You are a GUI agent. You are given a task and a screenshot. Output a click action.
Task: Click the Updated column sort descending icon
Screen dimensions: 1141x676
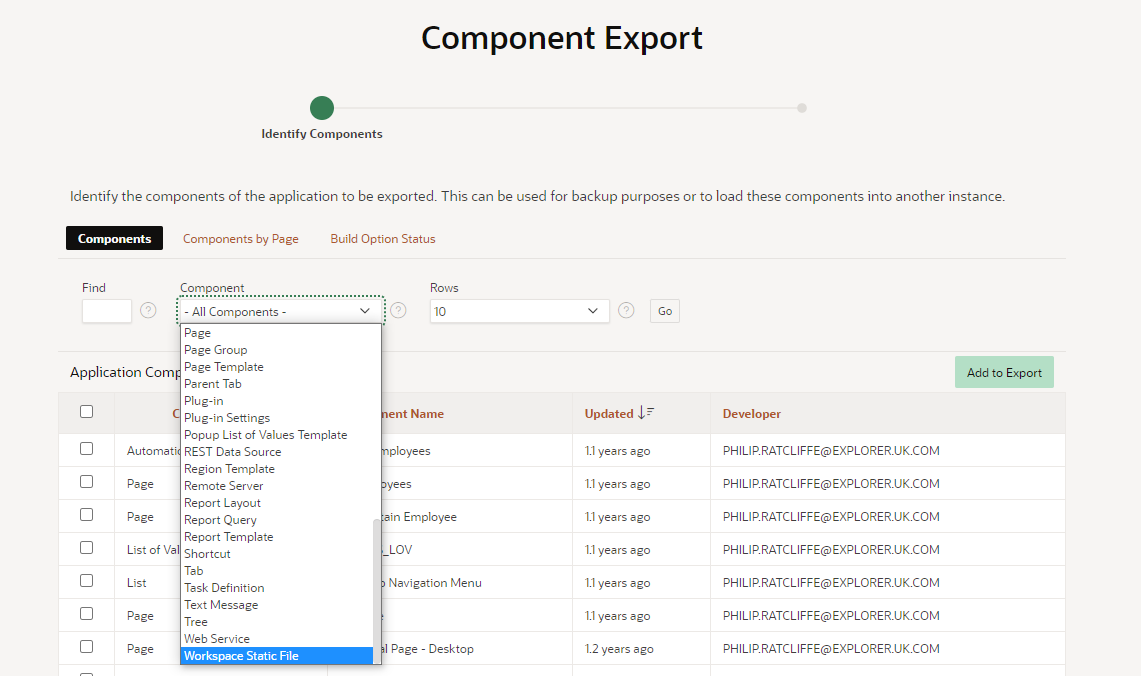coord(645,413)
